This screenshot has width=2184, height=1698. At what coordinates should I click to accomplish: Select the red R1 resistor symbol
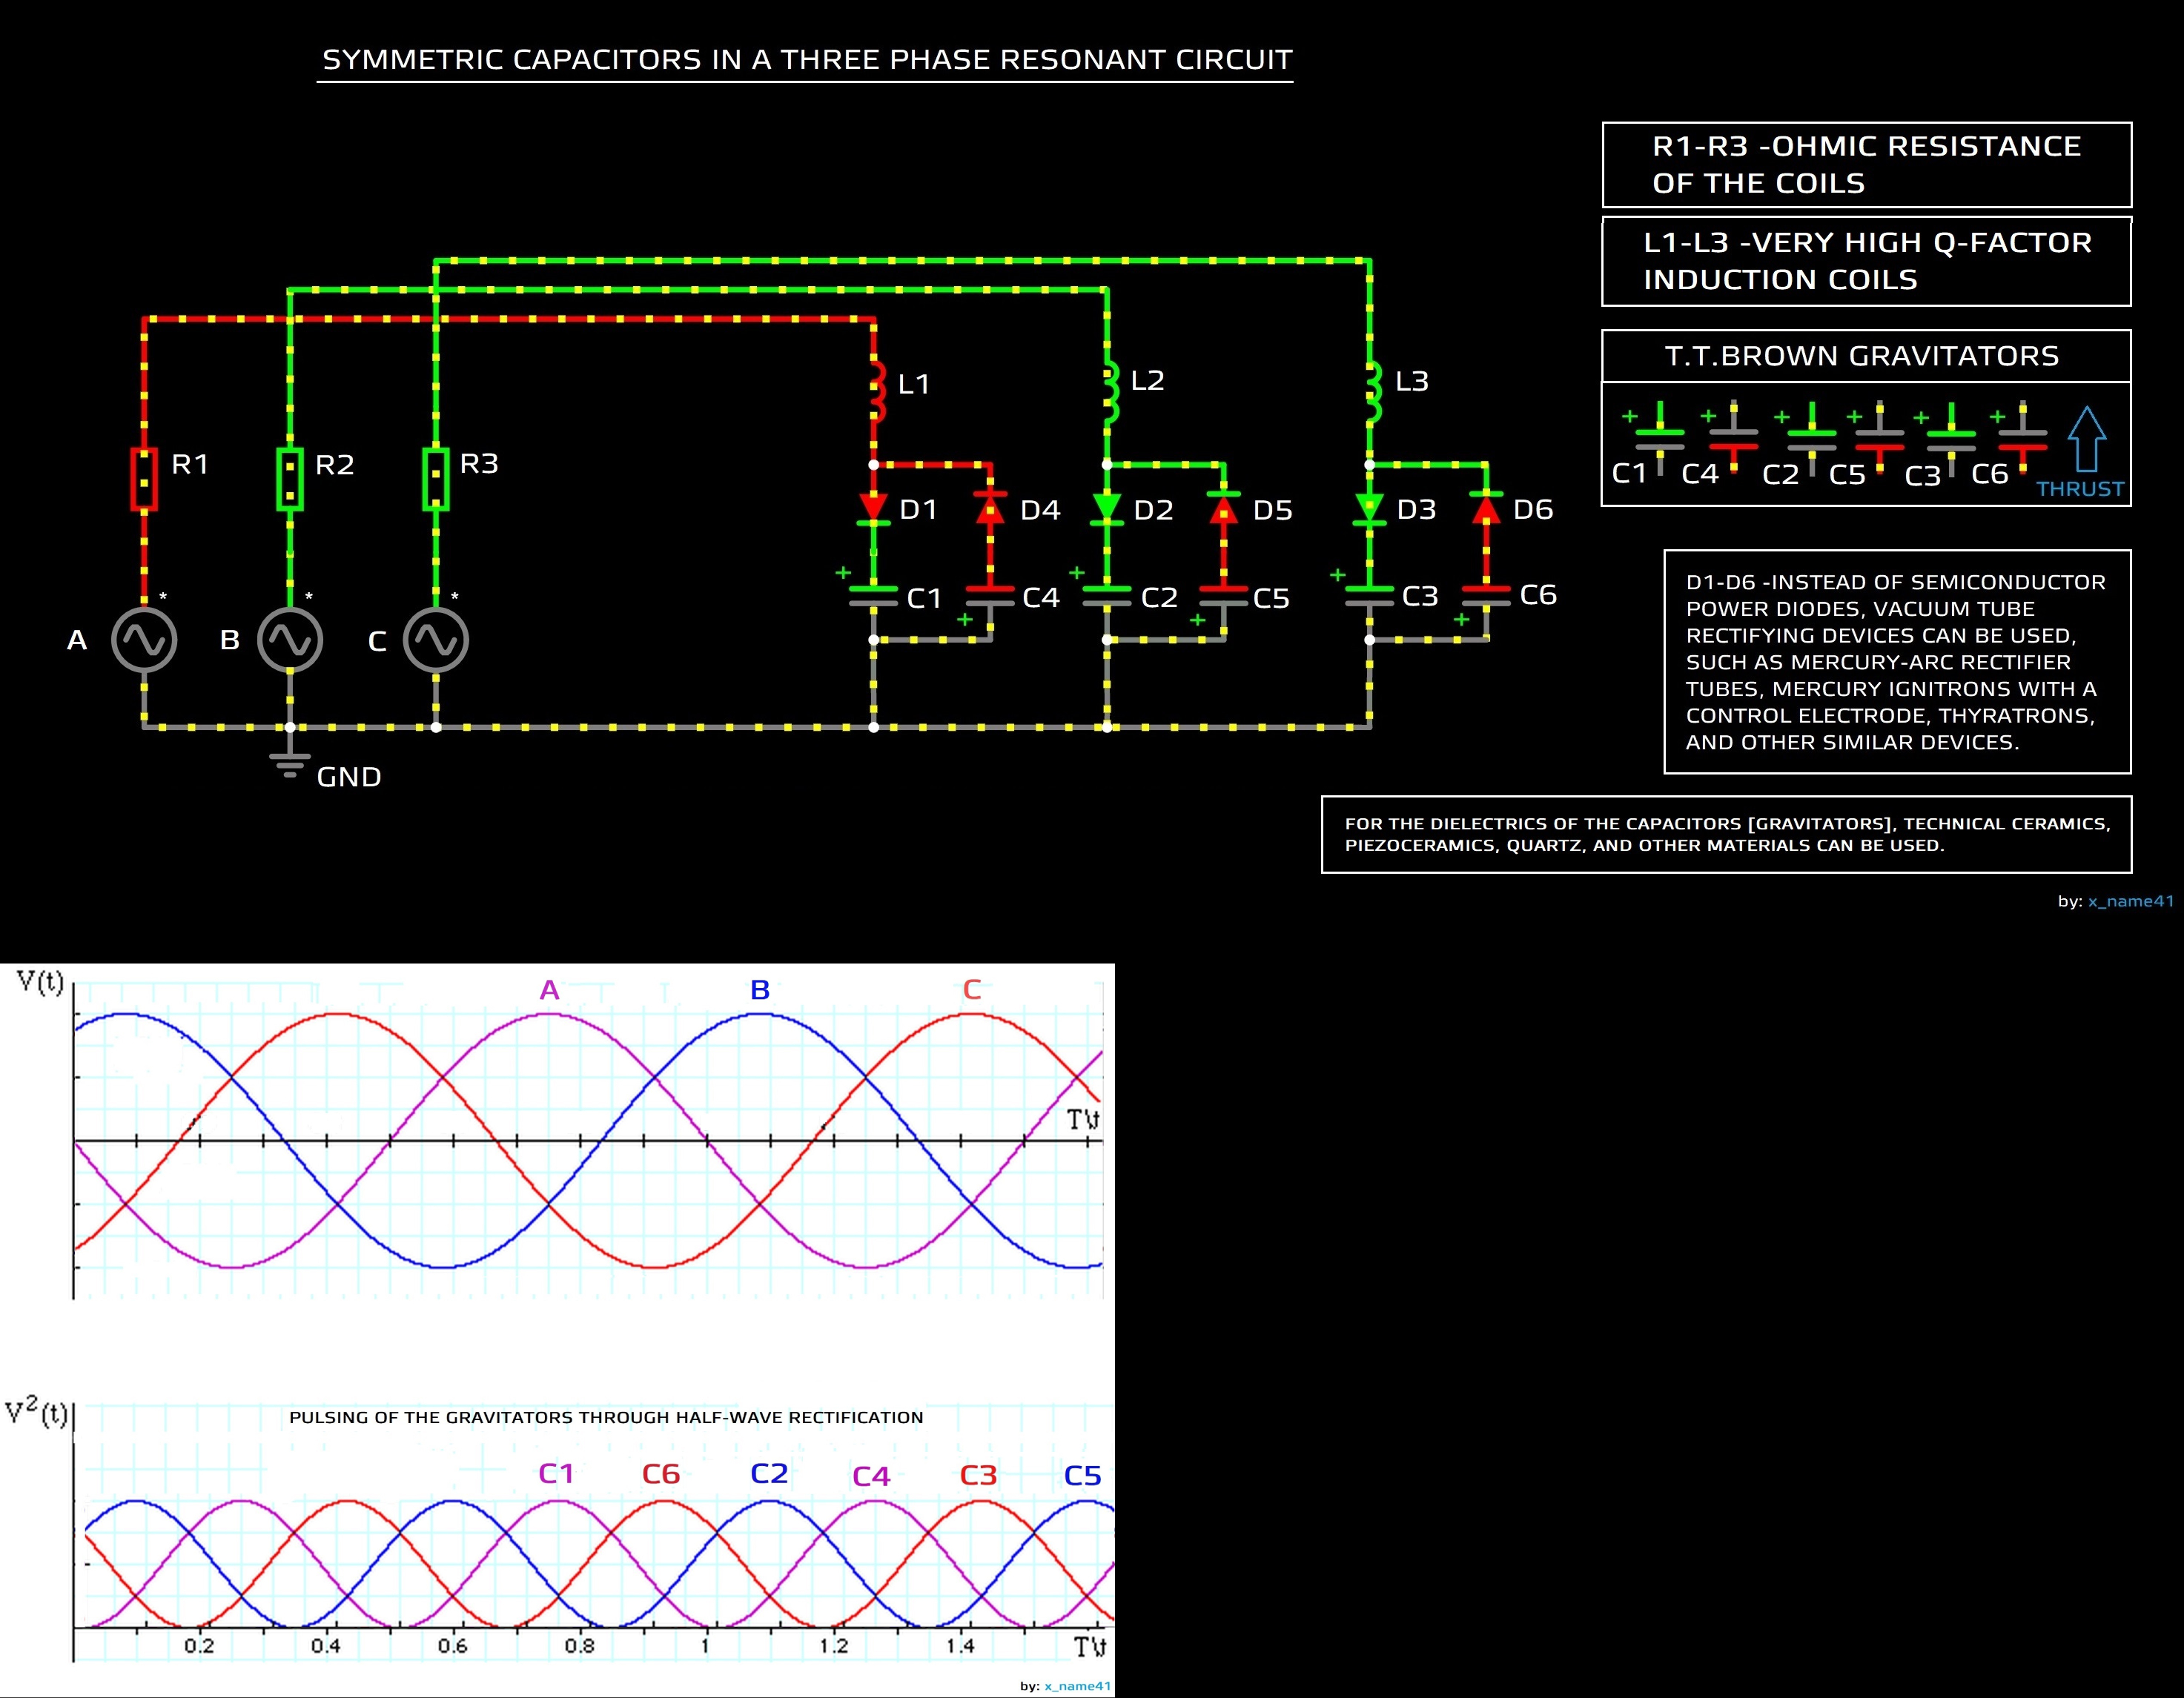(144, 479)
